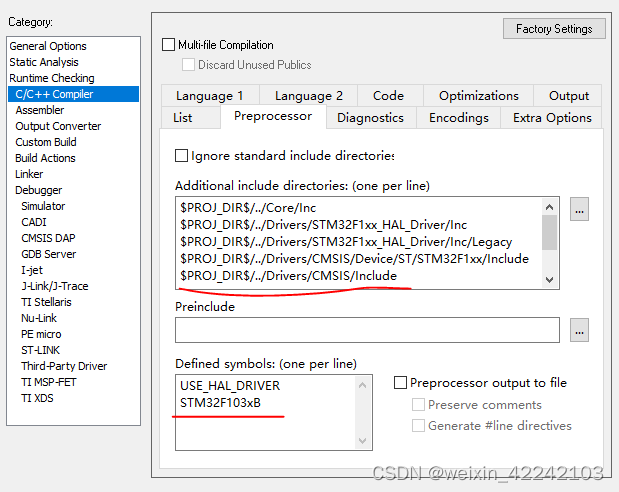
Task: Enable Multi-file Compilation checkbox
Action: point(169,44)
